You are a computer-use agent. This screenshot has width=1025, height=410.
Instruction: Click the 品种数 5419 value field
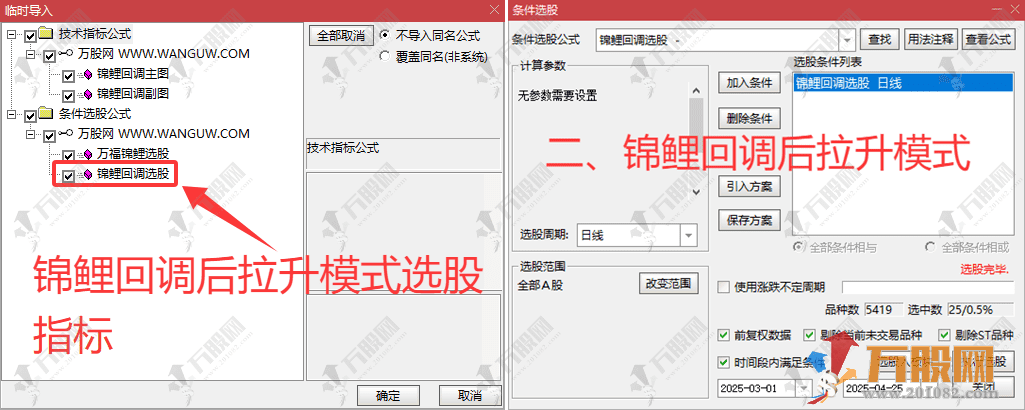[884, 310]
